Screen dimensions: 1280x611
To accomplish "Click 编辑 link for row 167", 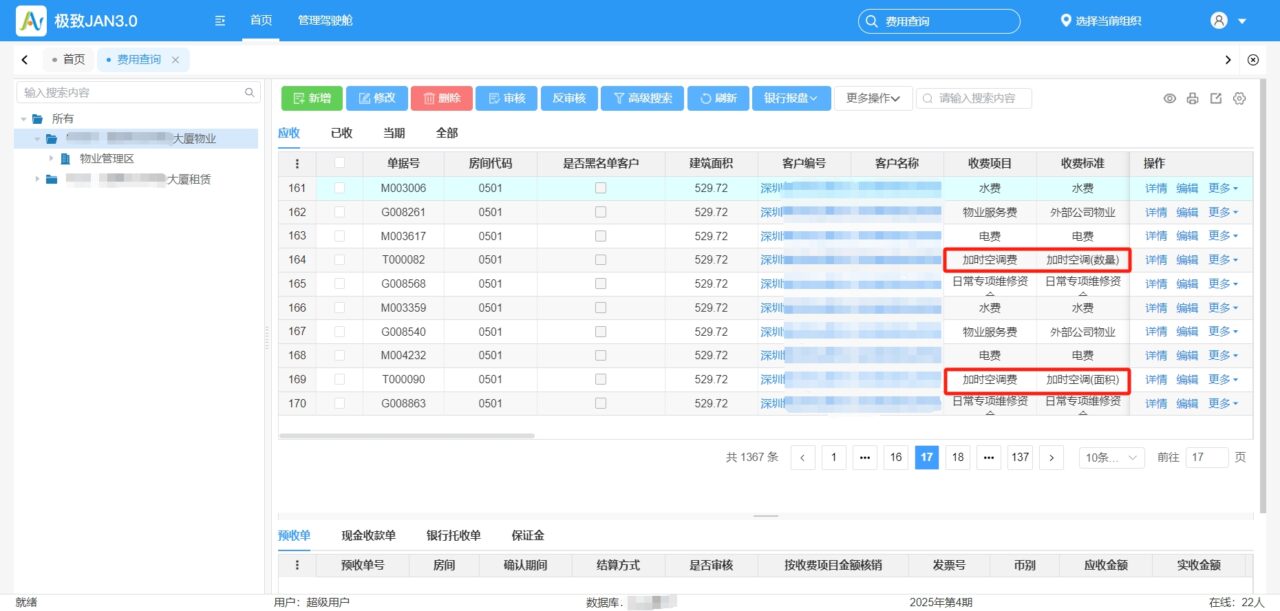I will pos(1187,332).
